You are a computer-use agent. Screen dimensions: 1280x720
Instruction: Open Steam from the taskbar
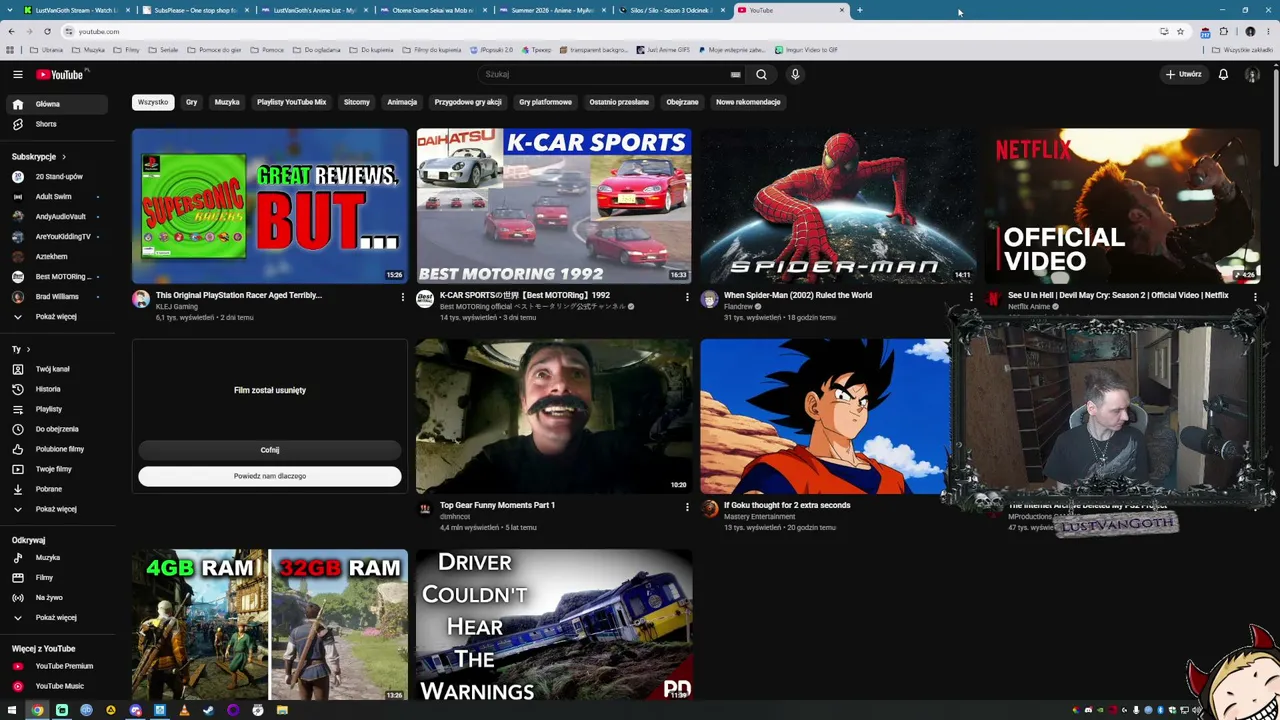[208, 710]
